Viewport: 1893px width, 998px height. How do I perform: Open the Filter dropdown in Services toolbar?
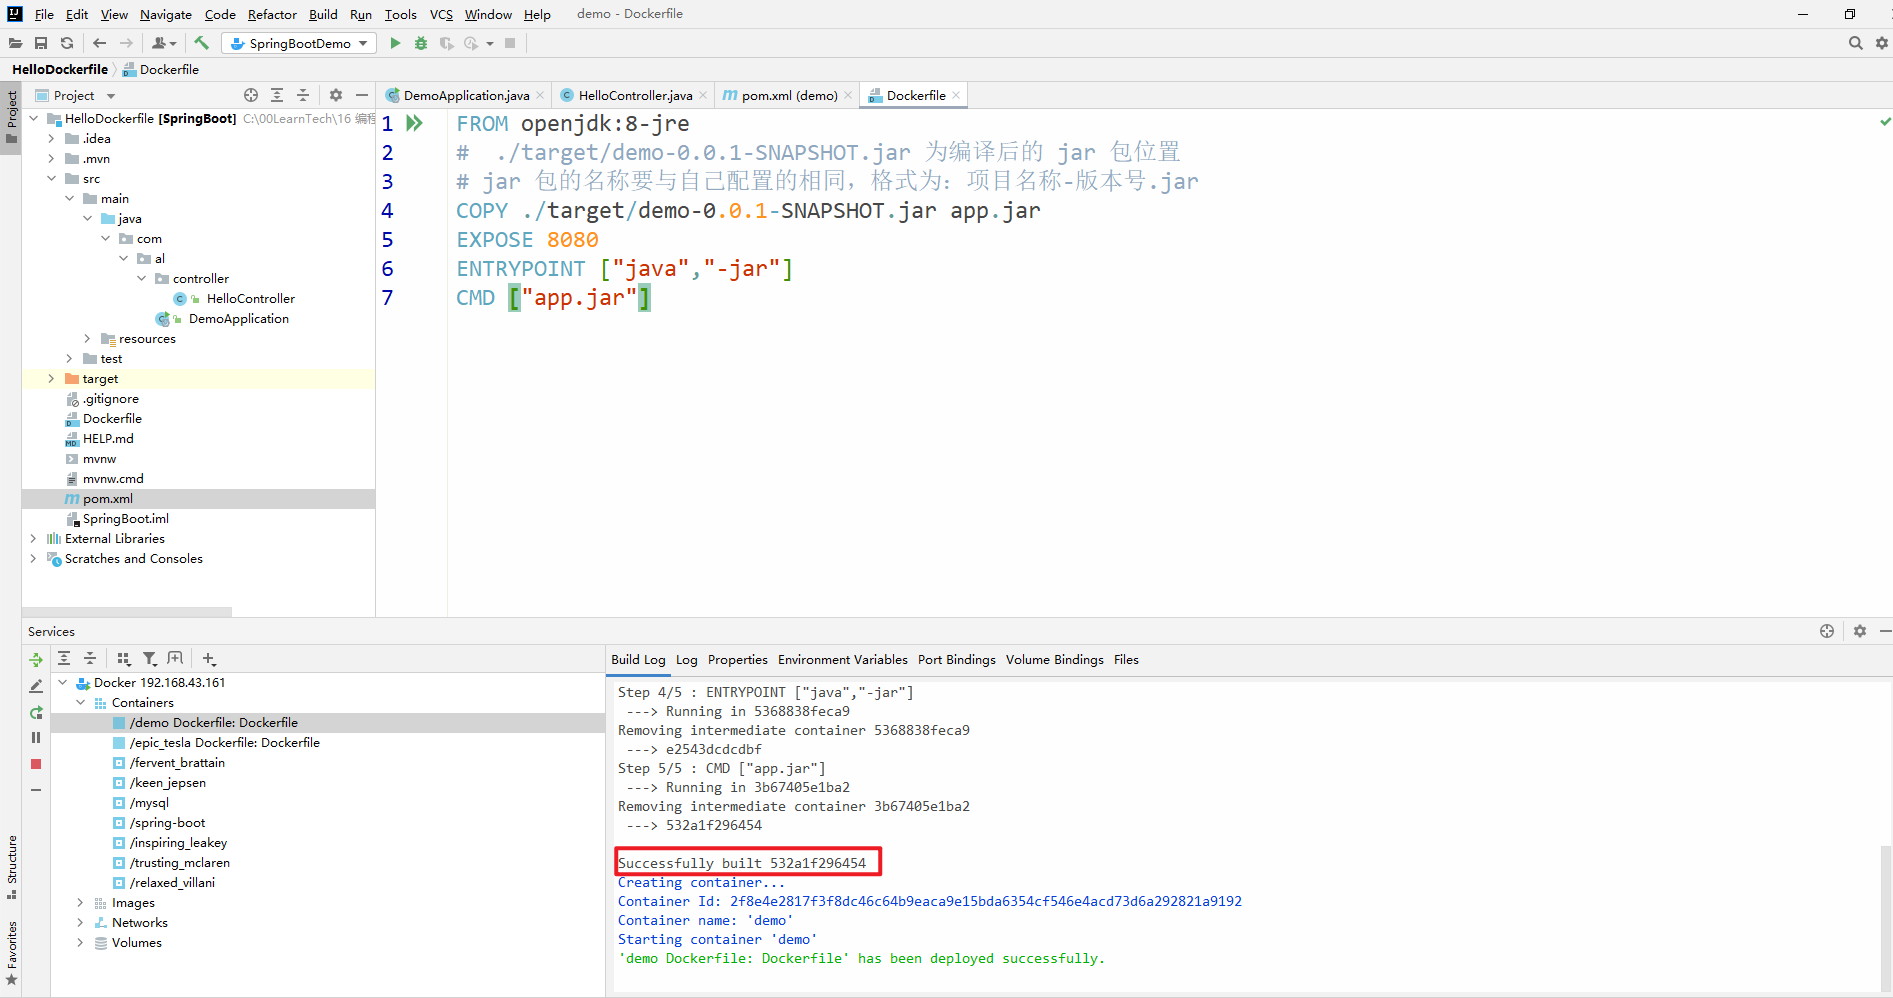150,658
